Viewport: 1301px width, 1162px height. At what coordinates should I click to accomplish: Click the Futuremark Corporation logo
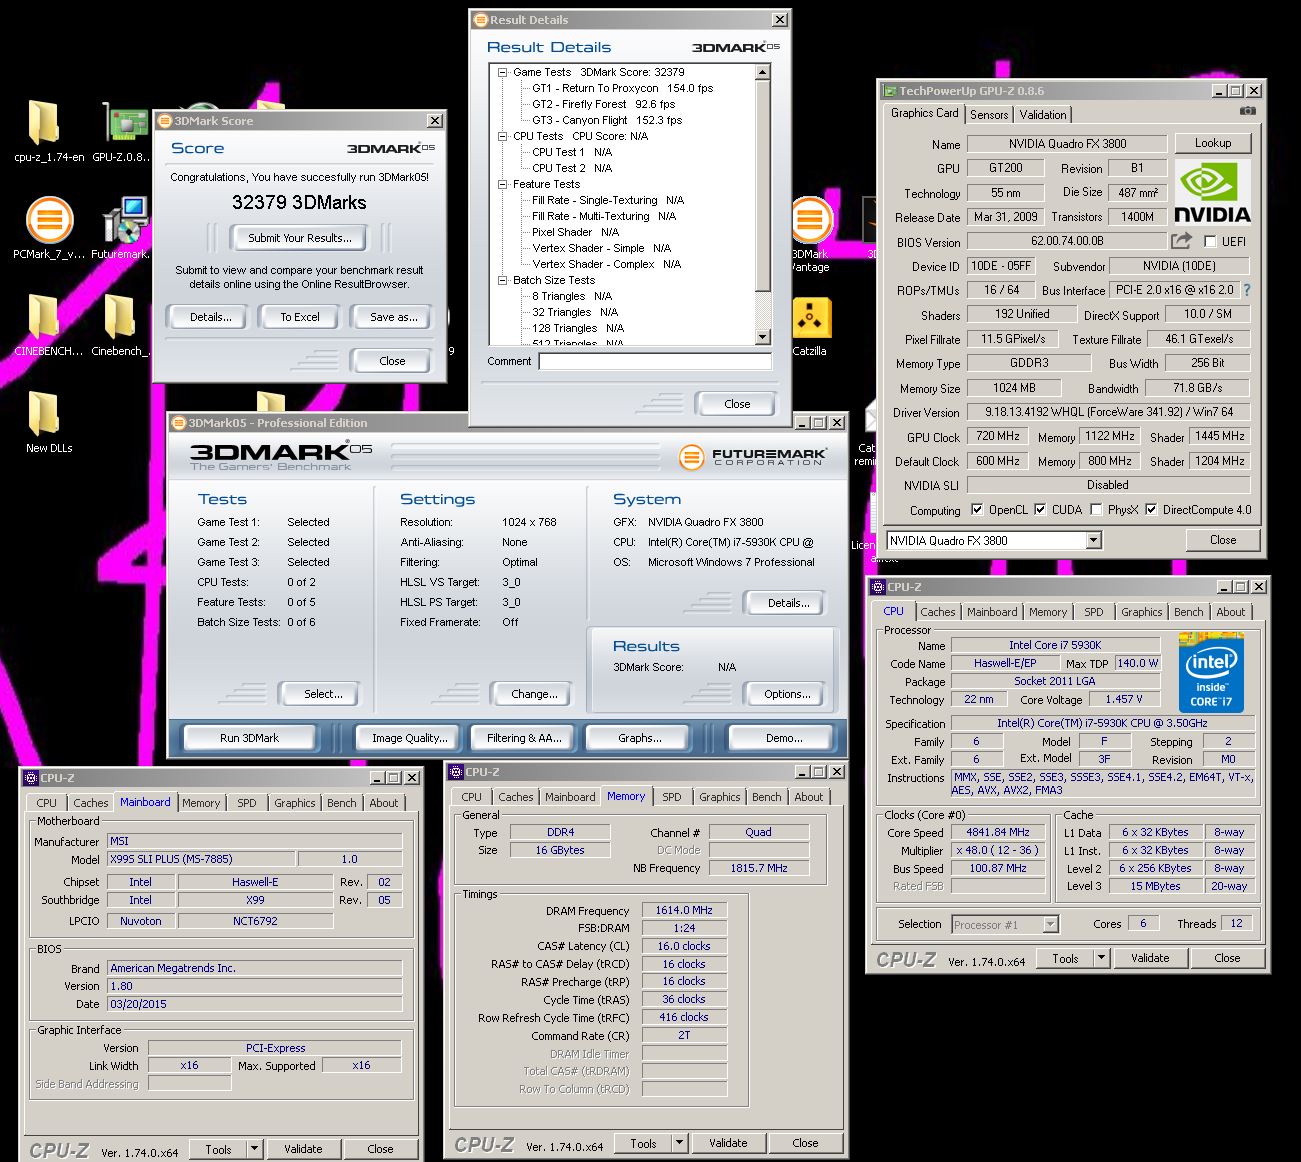[x=752, y=458]
